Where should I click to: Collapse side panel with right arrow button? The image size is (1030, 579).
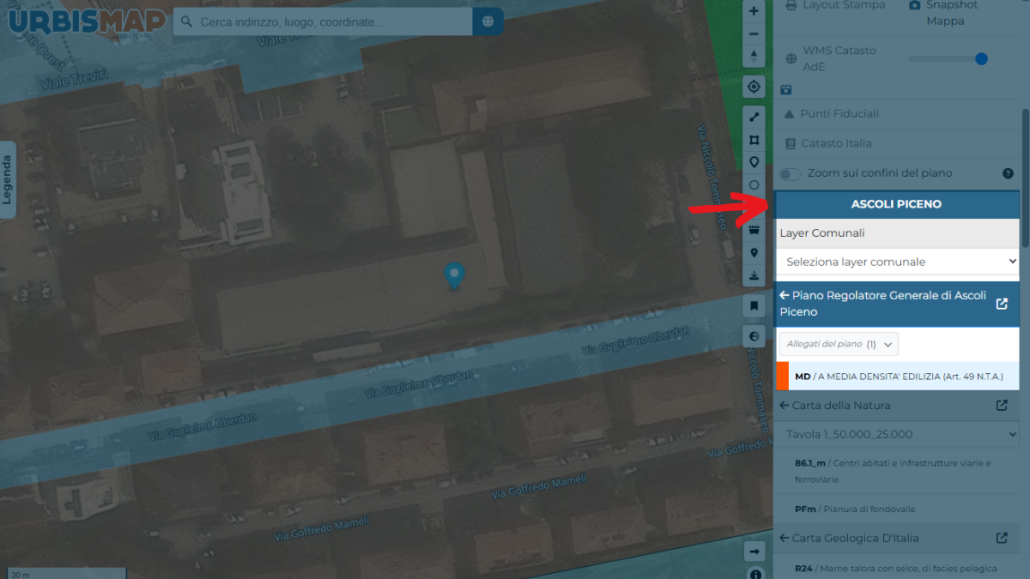point(753,551)
